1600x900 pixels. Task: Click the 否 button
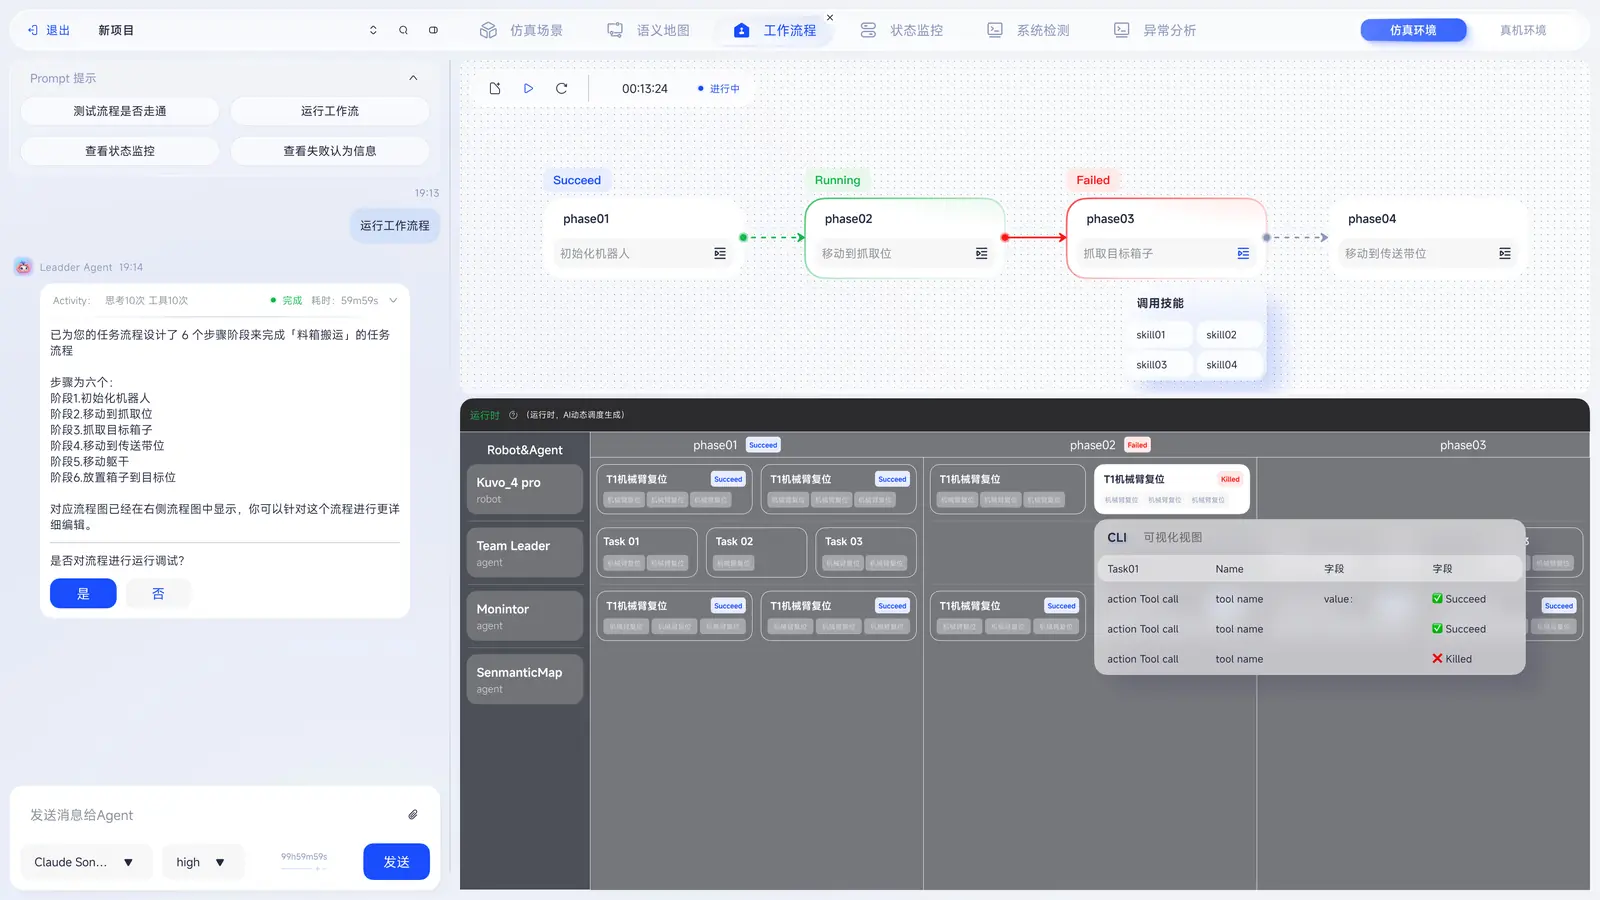158,594
